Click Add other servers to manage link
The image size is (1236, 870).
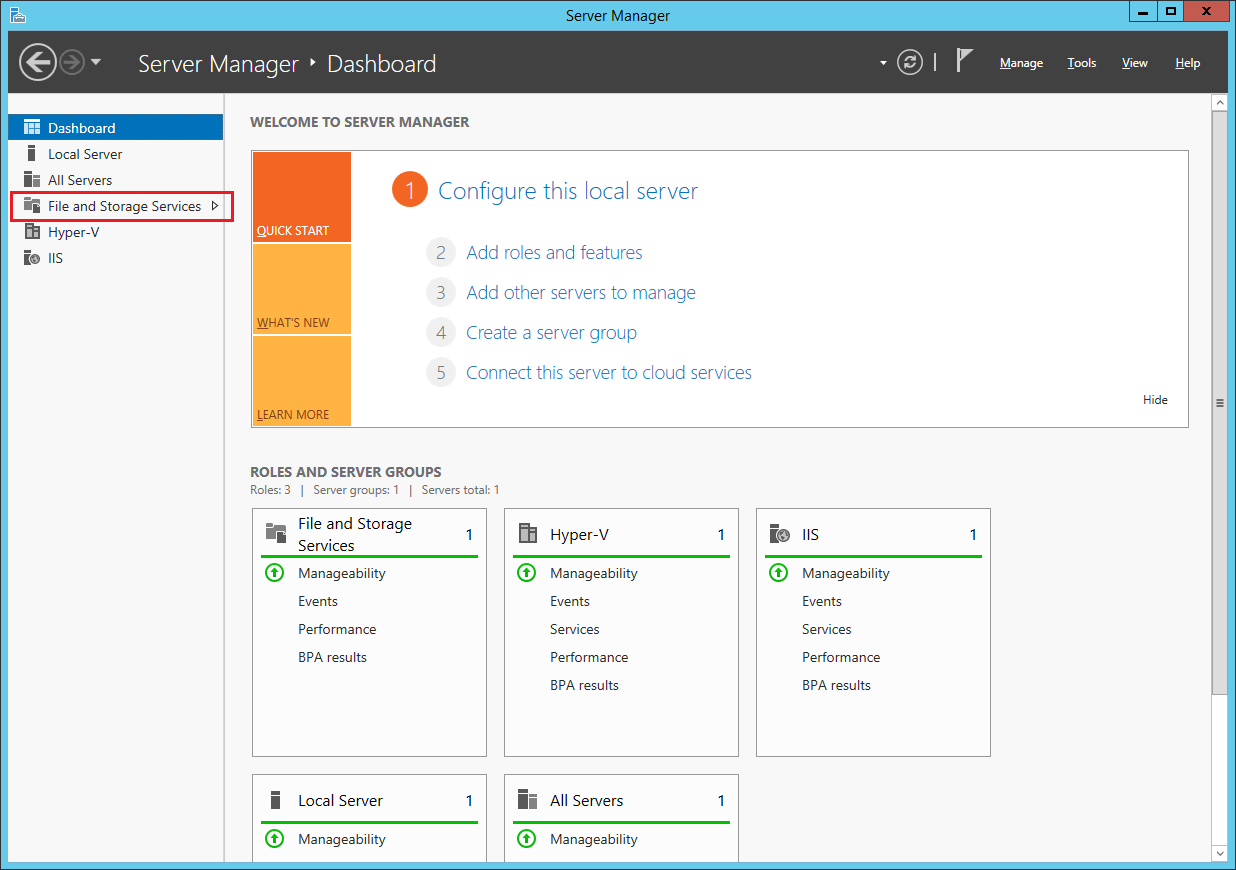tap(581, 293)
